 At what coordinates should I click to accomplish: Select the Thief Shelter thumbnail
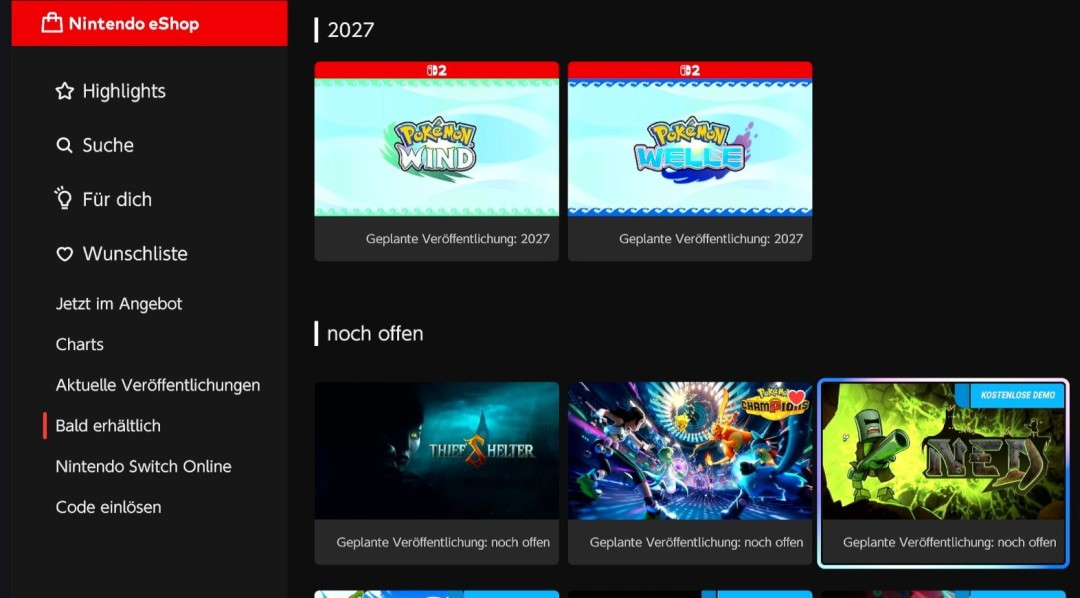click(436, 450)
